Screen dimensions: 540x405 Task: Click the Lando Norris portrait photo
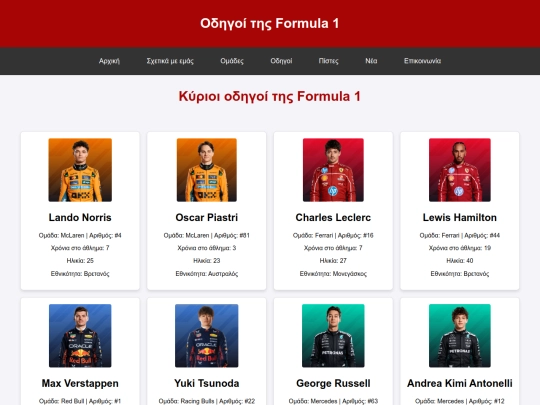point(80,170)
